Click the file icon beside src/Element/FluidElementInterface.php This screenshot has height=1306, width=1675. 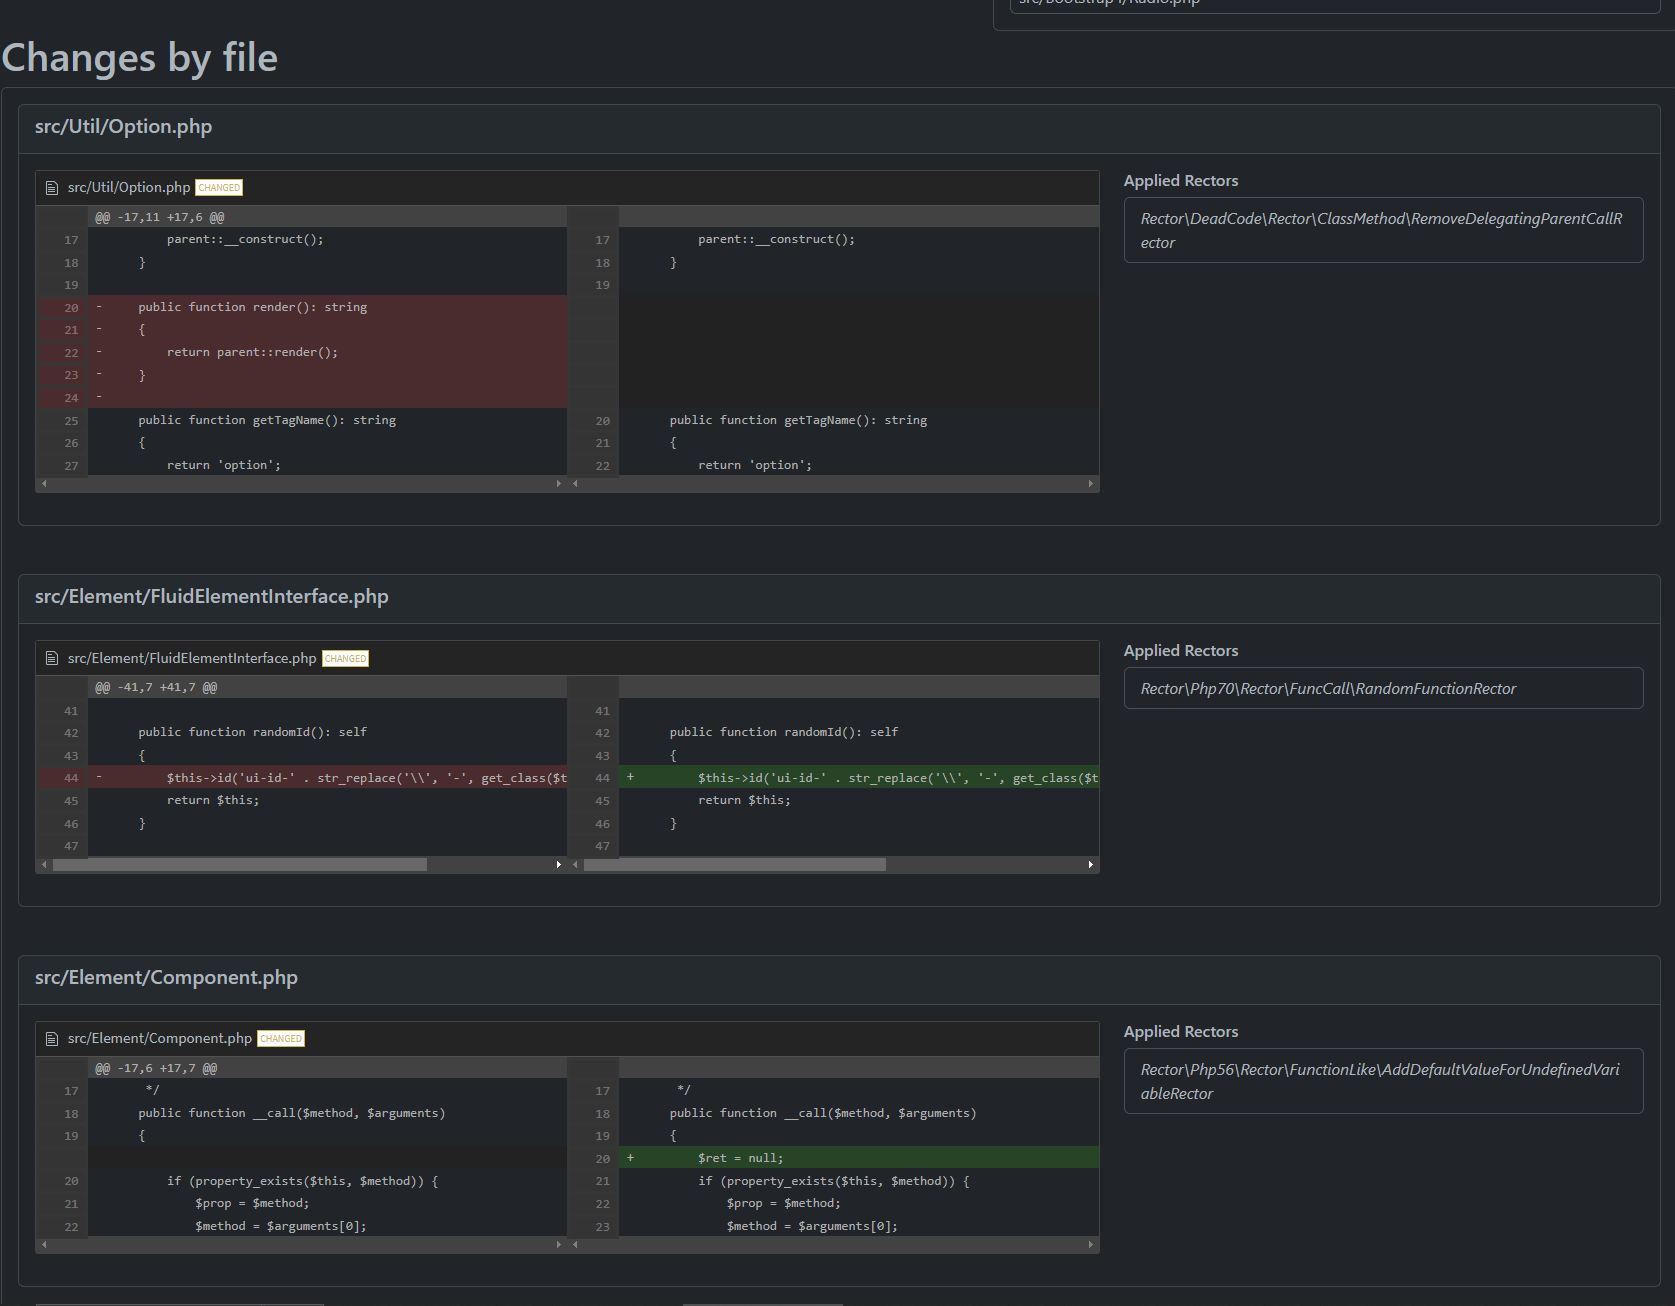(x=52, y=658)
